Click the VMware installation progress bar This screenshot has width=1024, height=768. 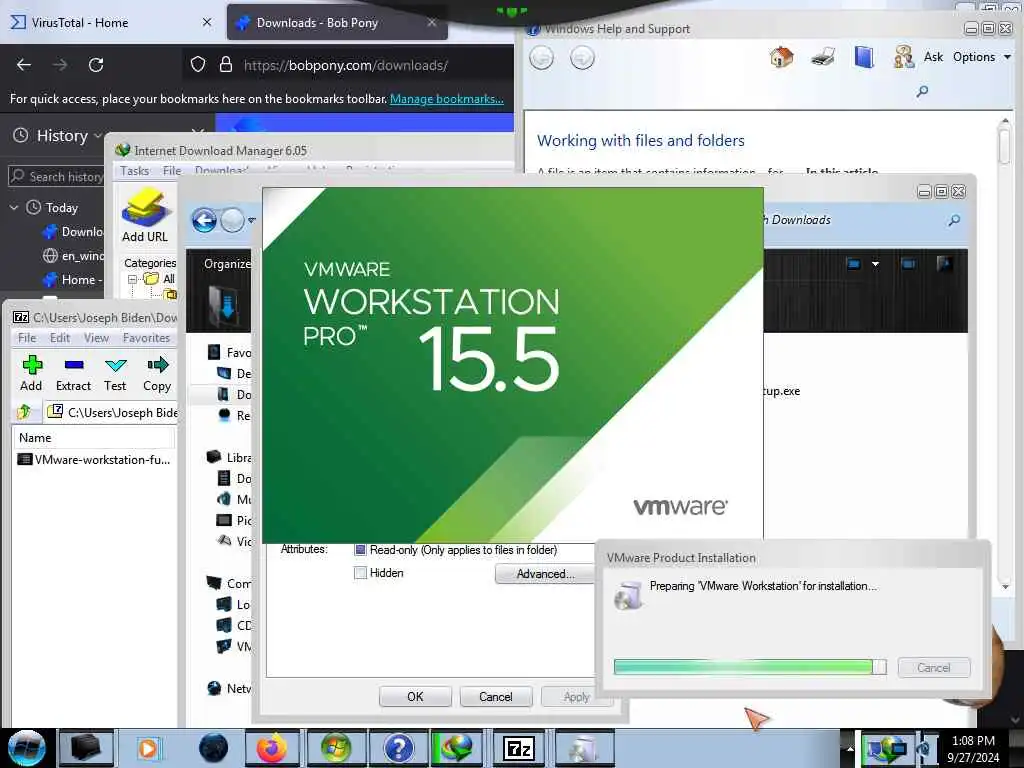click(x=750, y=667)
